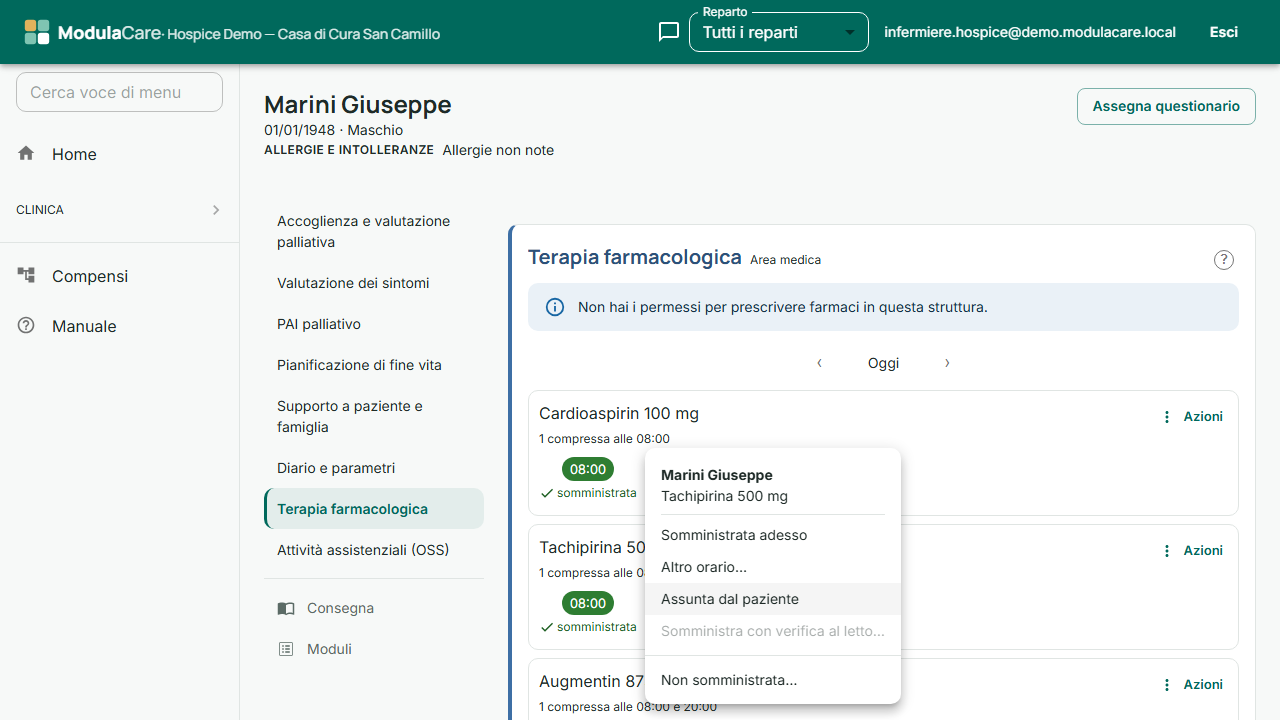
Task: Click Esci to log out
Action: click(1224, 32)
